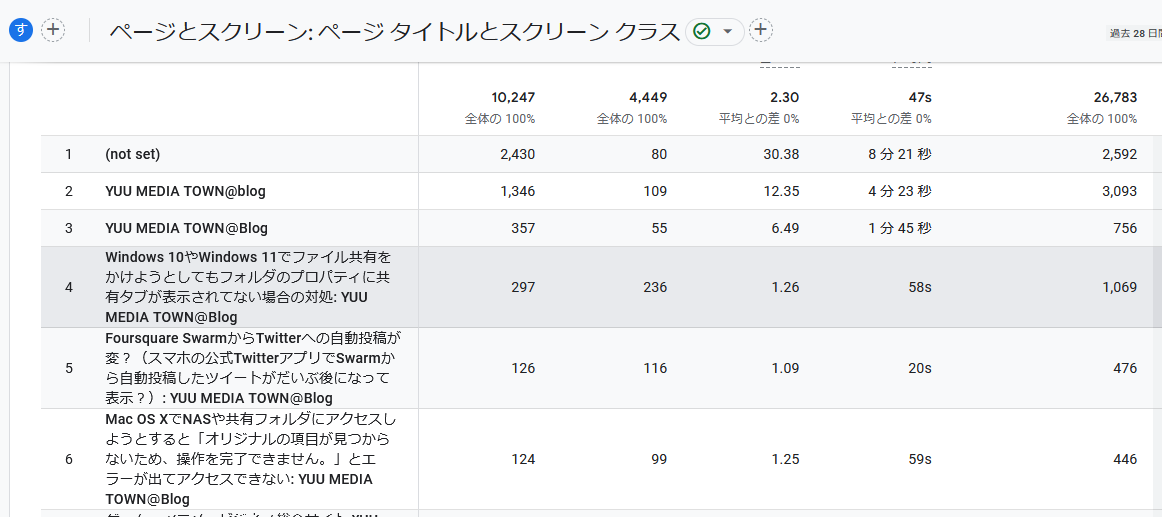Click the 116 cell in row 5
This screenshot has width=1162, height=517.
pyautogui.click(x=655, y=368)
